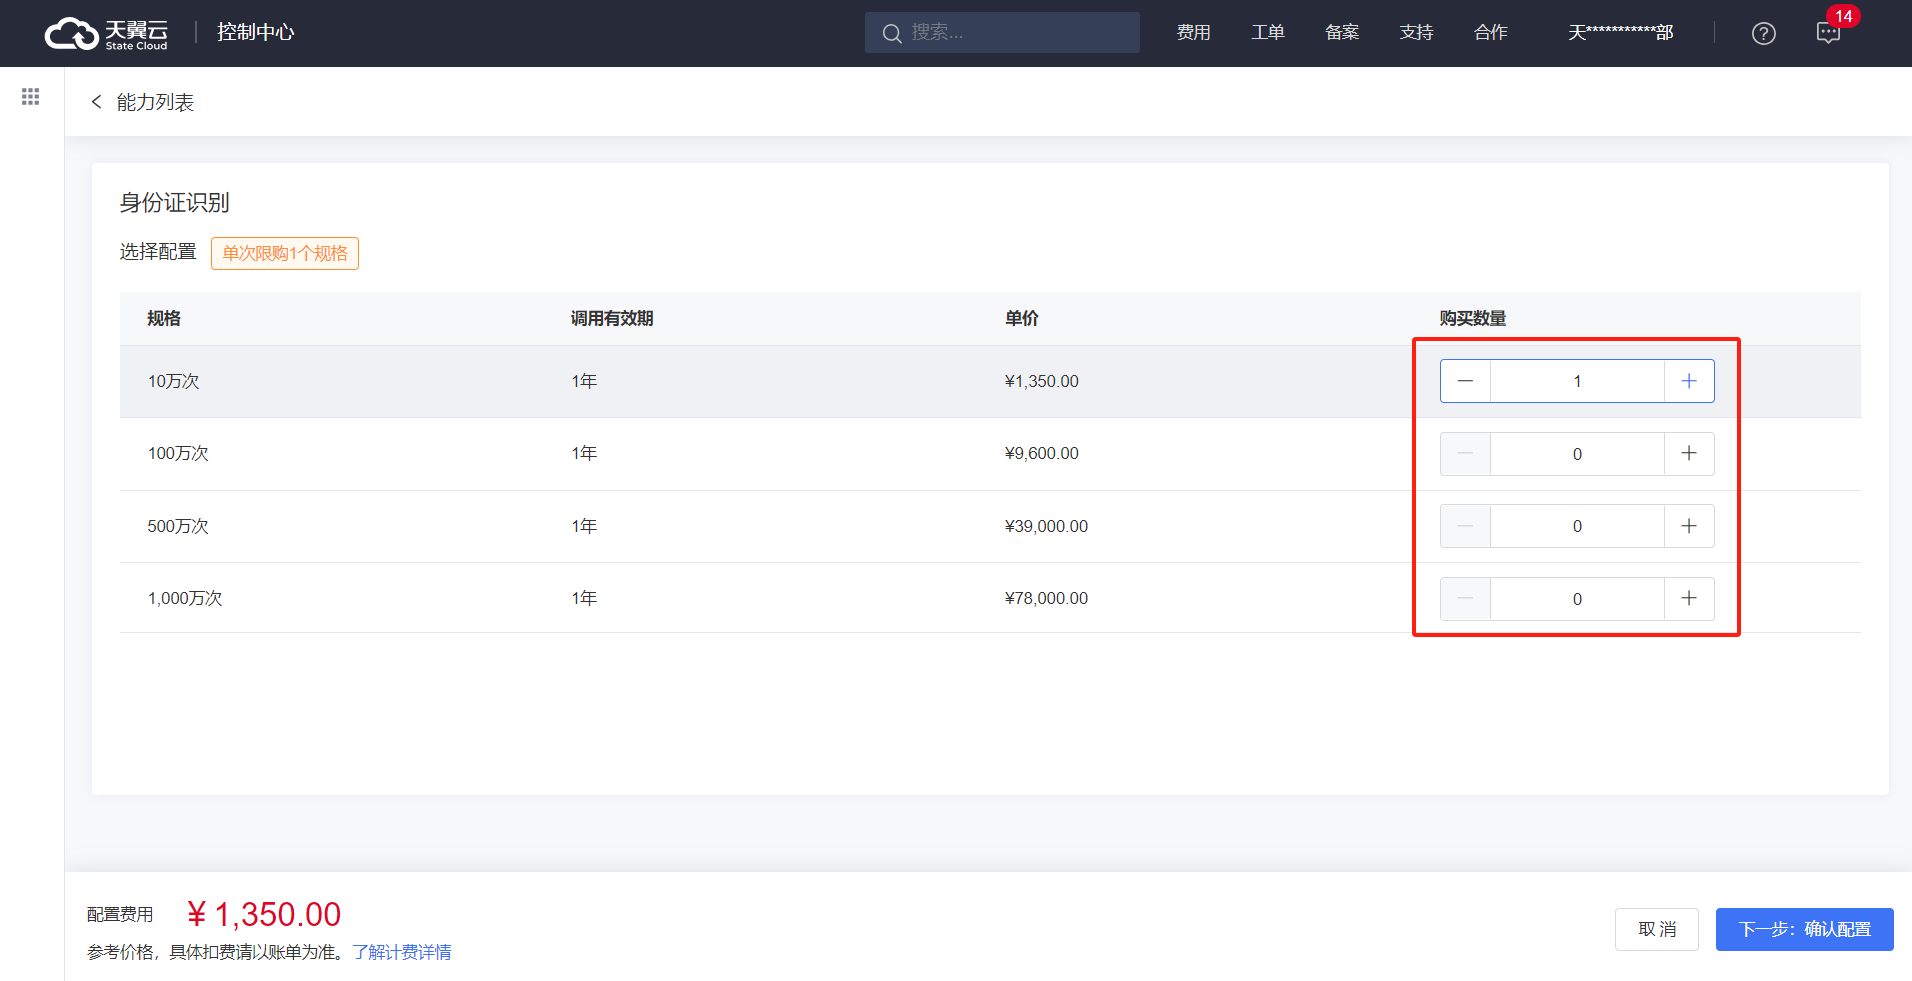
Task: Click the quantity field of 10万次 row
Action: 1577,381
